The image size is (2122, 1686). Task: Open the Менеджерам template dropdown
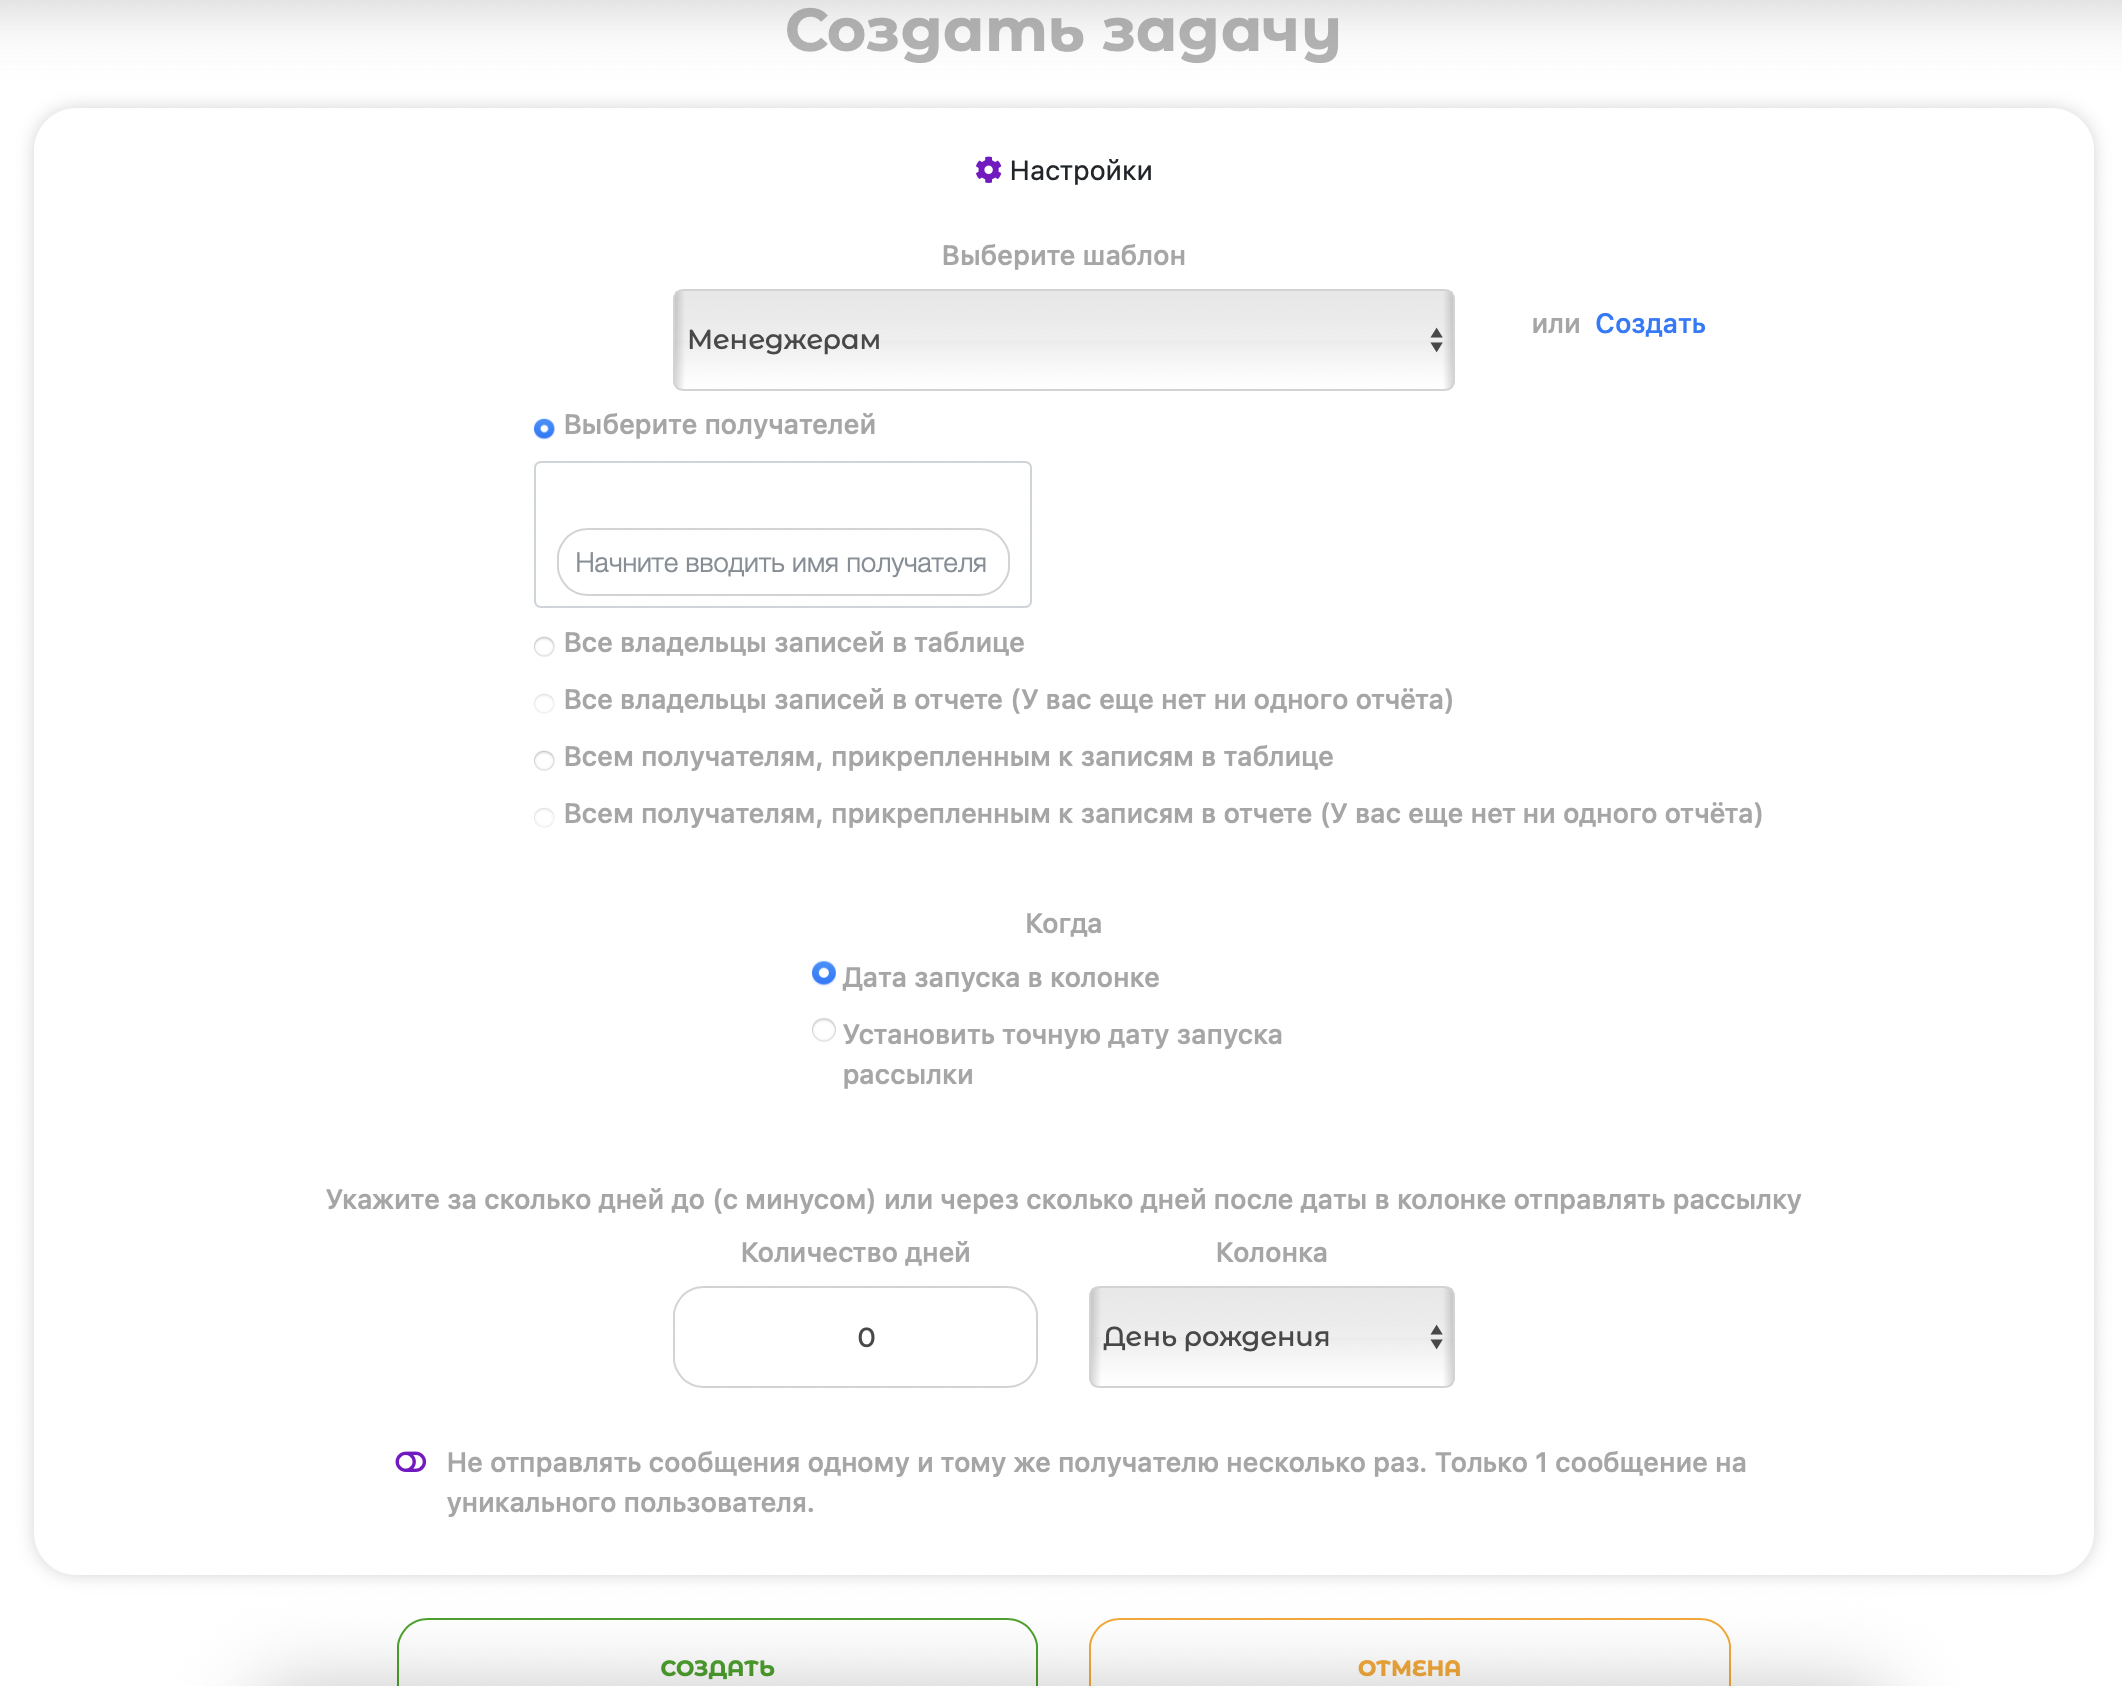[1062, 340]
